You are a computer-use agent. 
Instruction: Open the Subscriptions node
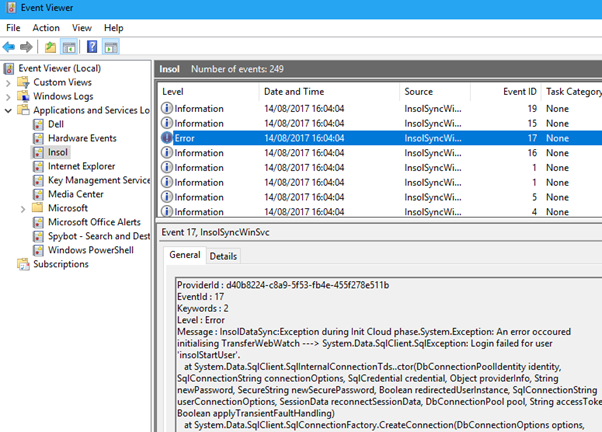pyautogui.click(x=60, y=264)
